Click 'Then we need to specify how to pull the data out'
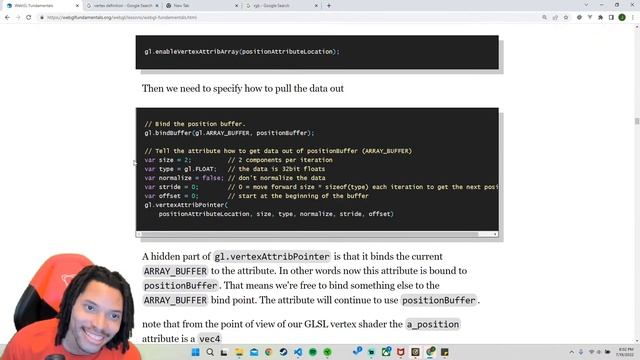The image size is (640, 360). click(x=243, y=88)
